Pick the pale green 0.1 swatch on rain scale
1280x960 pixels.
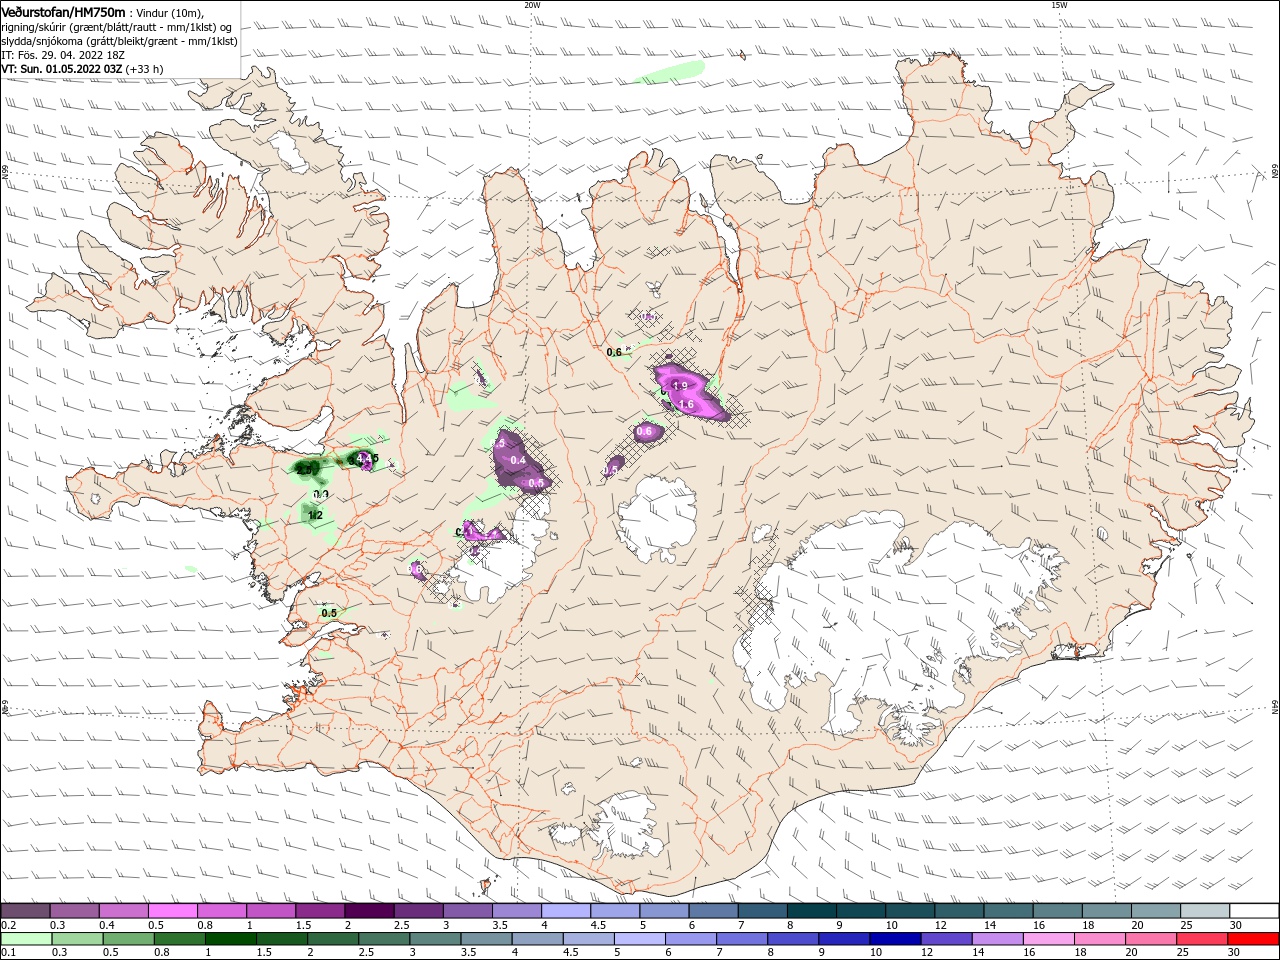(x=26, y=939)
